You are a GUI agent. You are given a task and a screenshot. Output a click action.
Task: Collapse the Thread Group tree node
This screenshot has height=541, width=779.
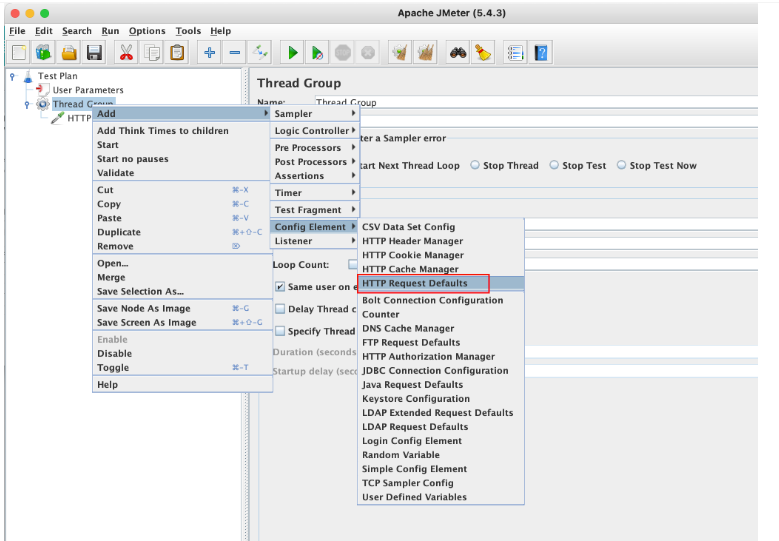27,104
